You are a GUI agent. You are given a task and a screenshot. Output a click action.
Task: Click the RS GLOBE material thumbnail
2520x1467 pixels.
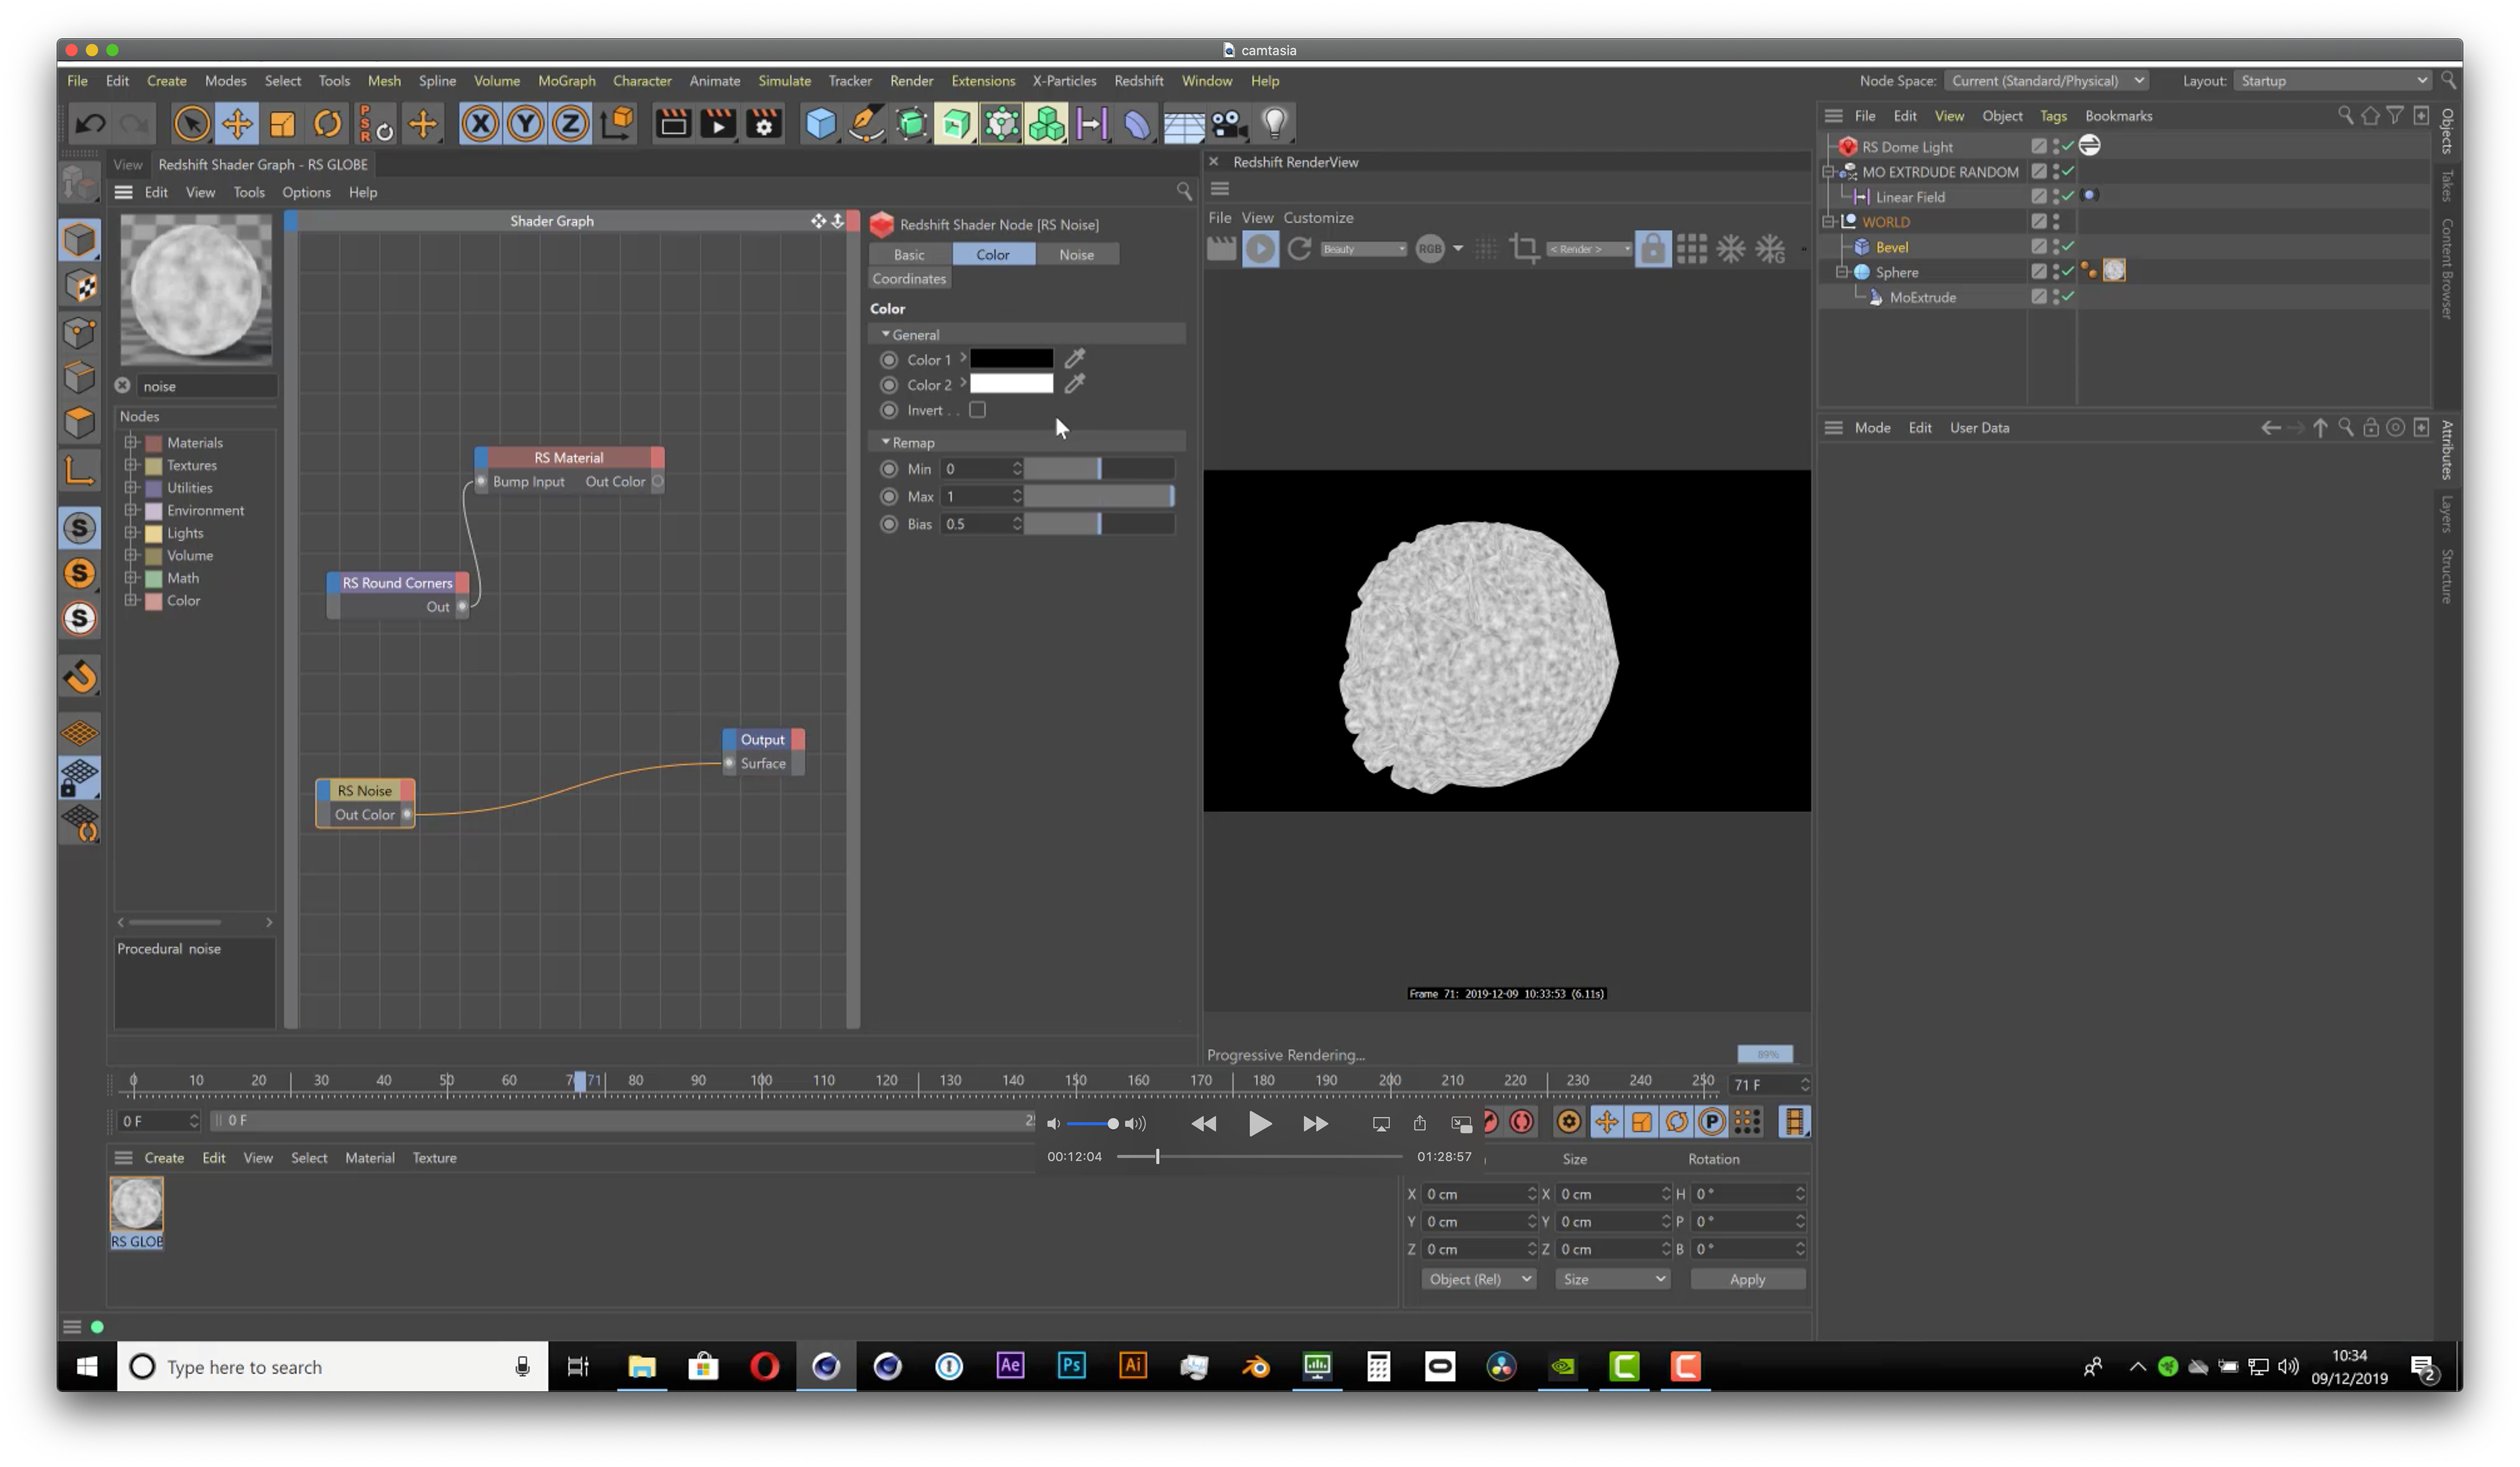pos(136,1204)
